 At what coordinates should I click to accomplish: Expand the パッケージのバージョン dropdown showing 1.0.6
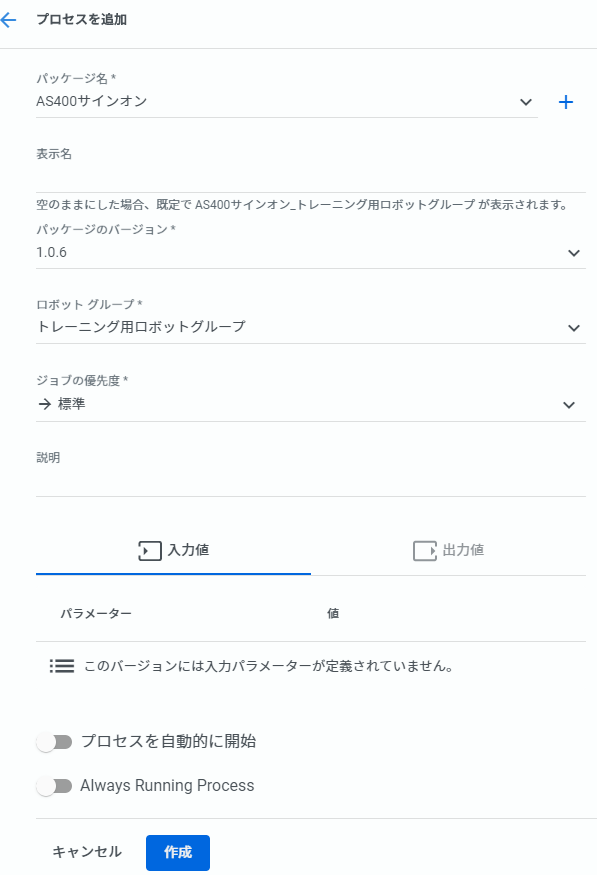pyautogui.click(x=574, y=253)
